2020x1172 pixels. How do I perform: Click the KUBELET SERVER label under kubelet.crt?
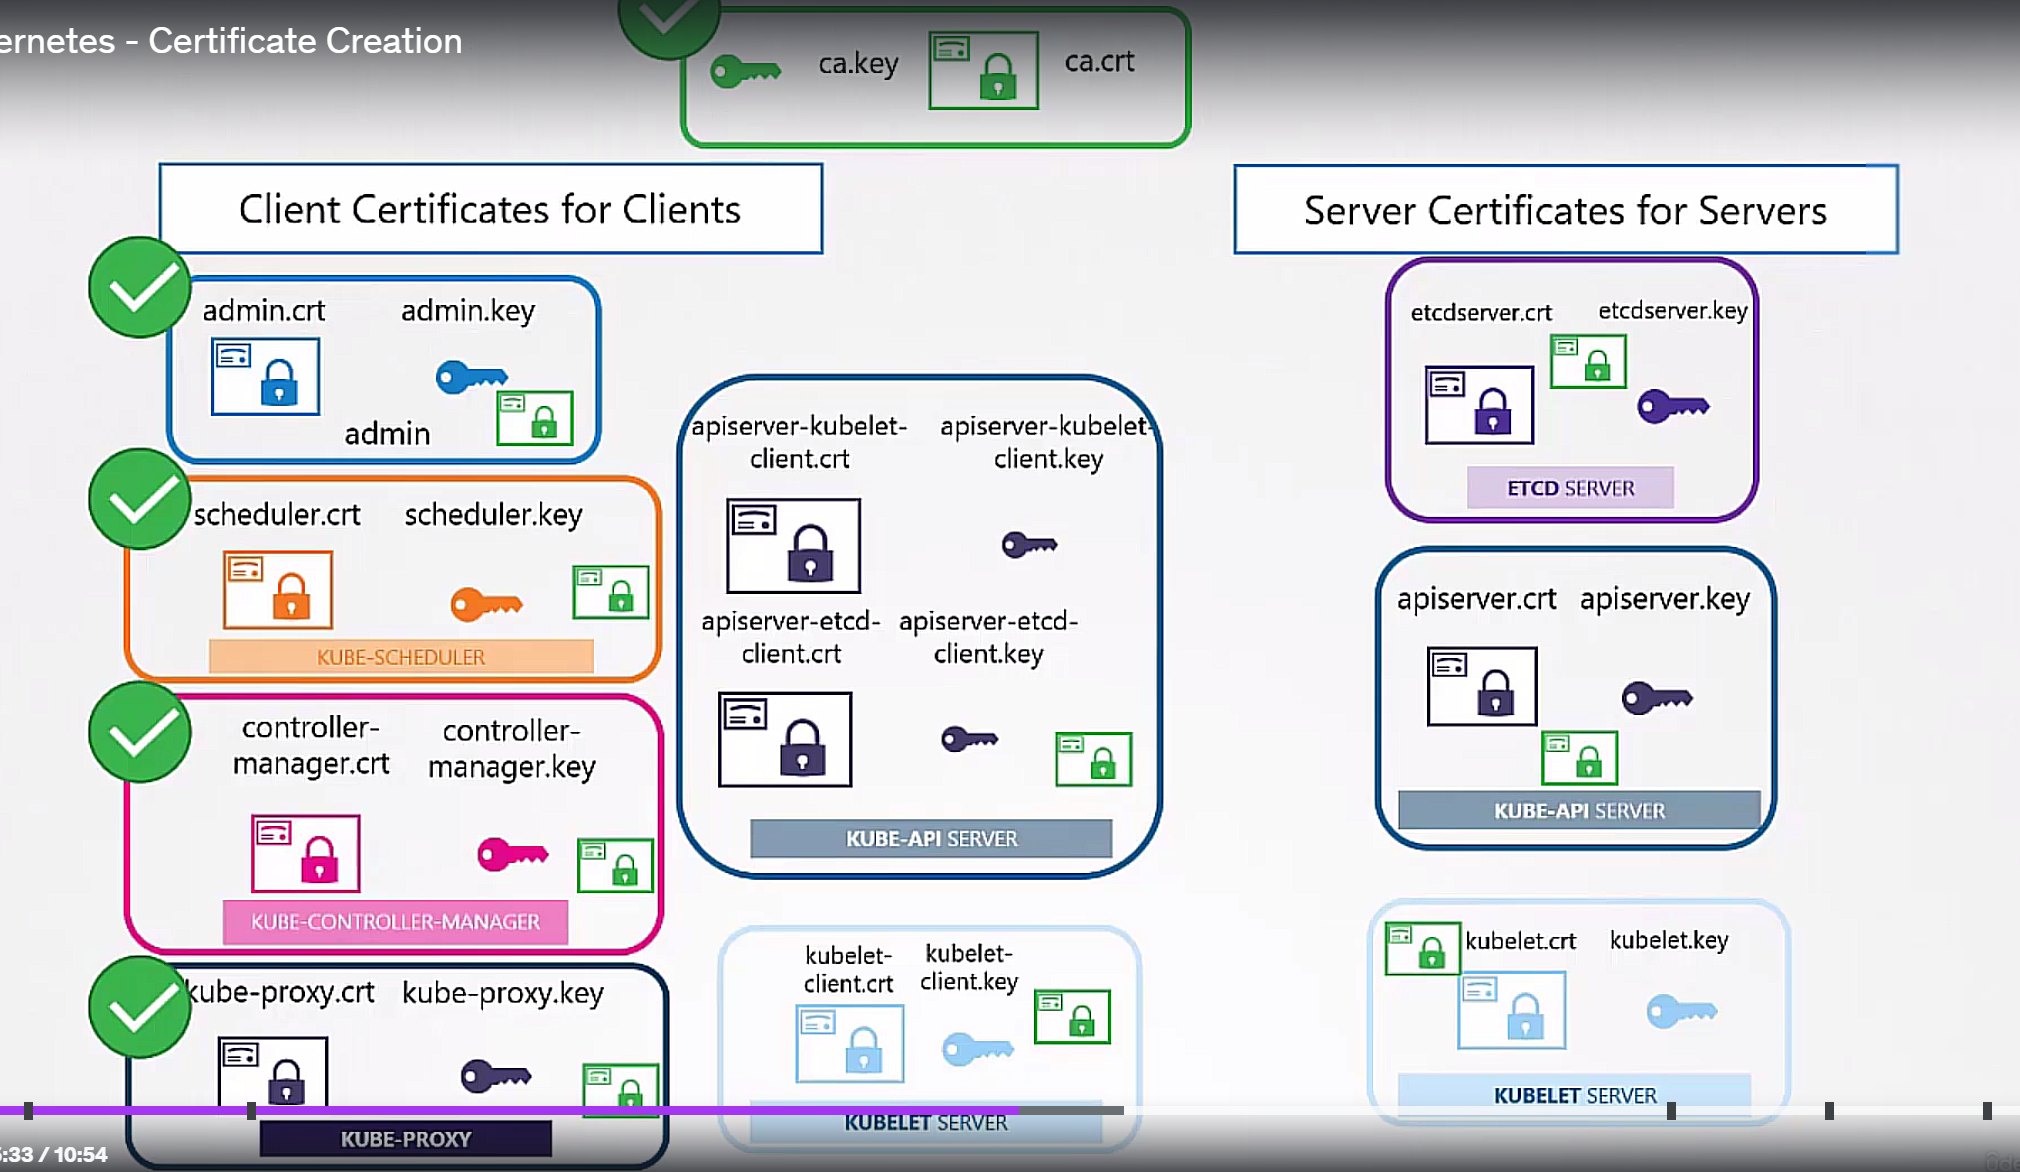pyautogui.click(x=1575, y=1095)
